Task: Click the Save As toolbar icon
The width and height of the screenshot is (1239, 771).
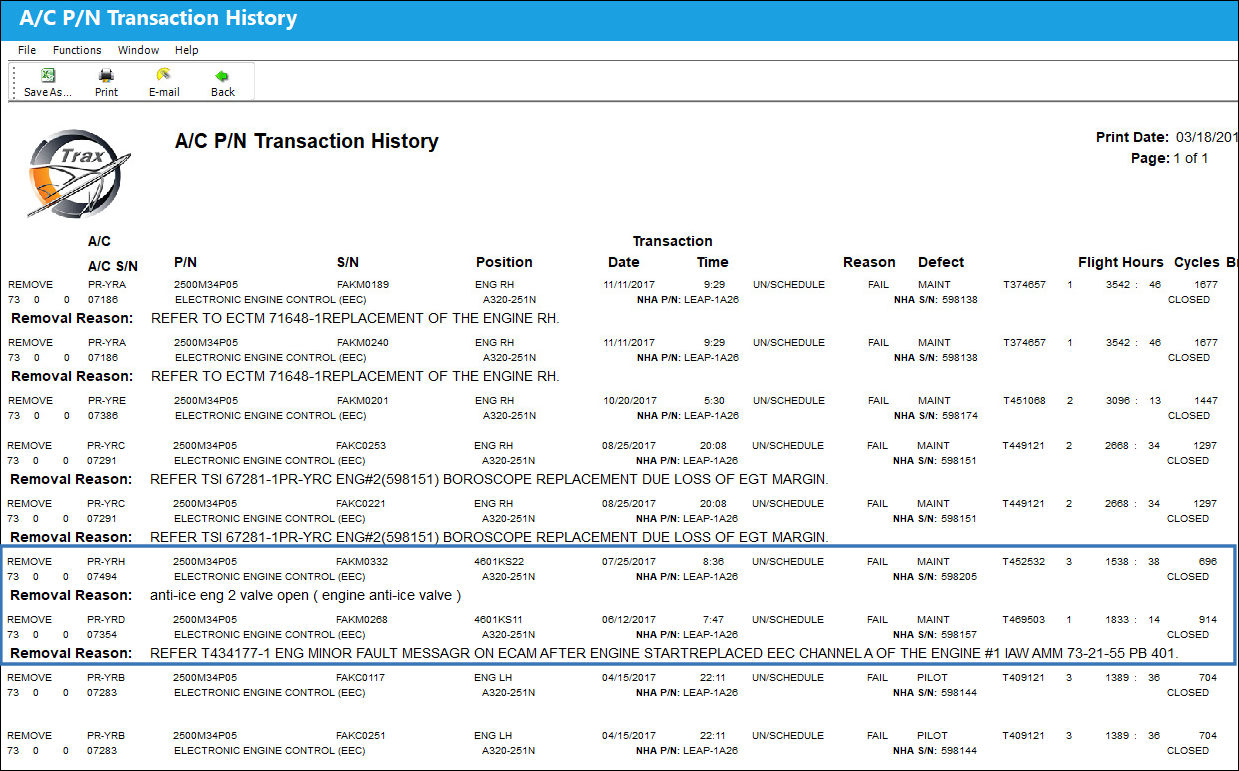Action: pyautogui.click(x=47, y=75)
